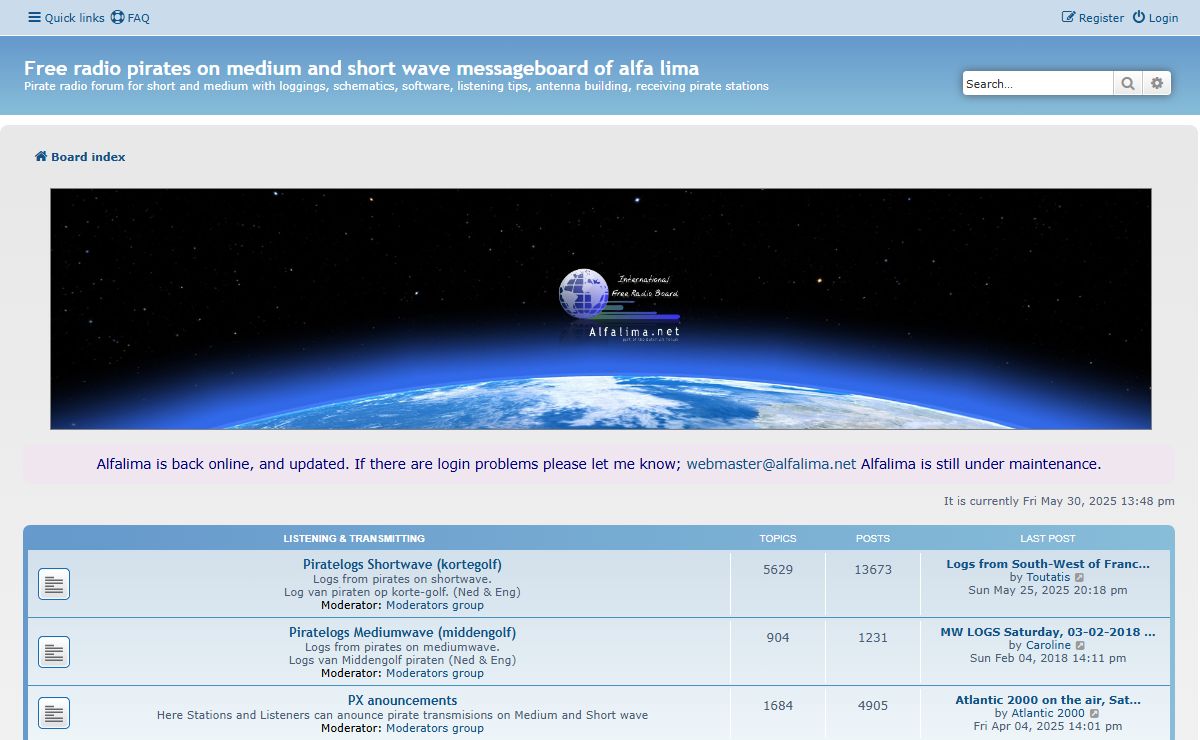Click Moderators group under PX anouncements

[435, 728]
